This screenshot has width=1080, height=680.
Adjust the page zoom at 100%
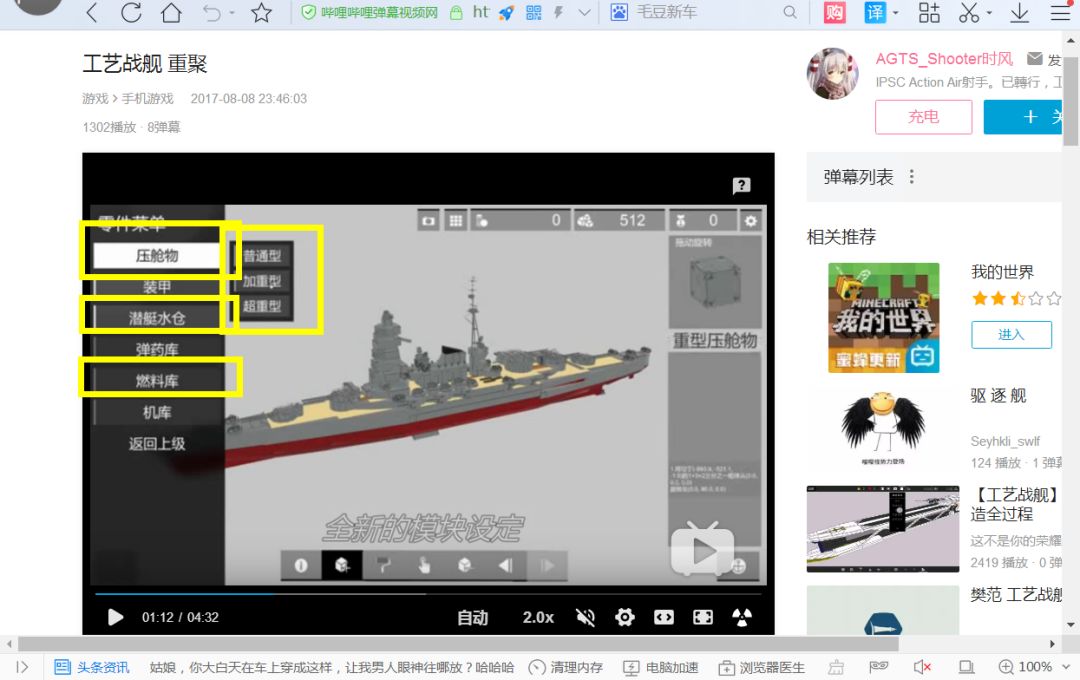(x=1034, y=667)
